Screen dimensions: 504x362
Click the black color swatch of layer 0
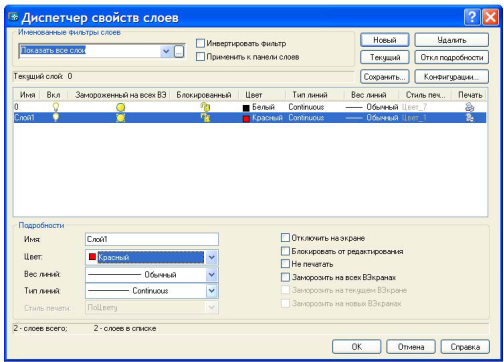click(246, 108)
